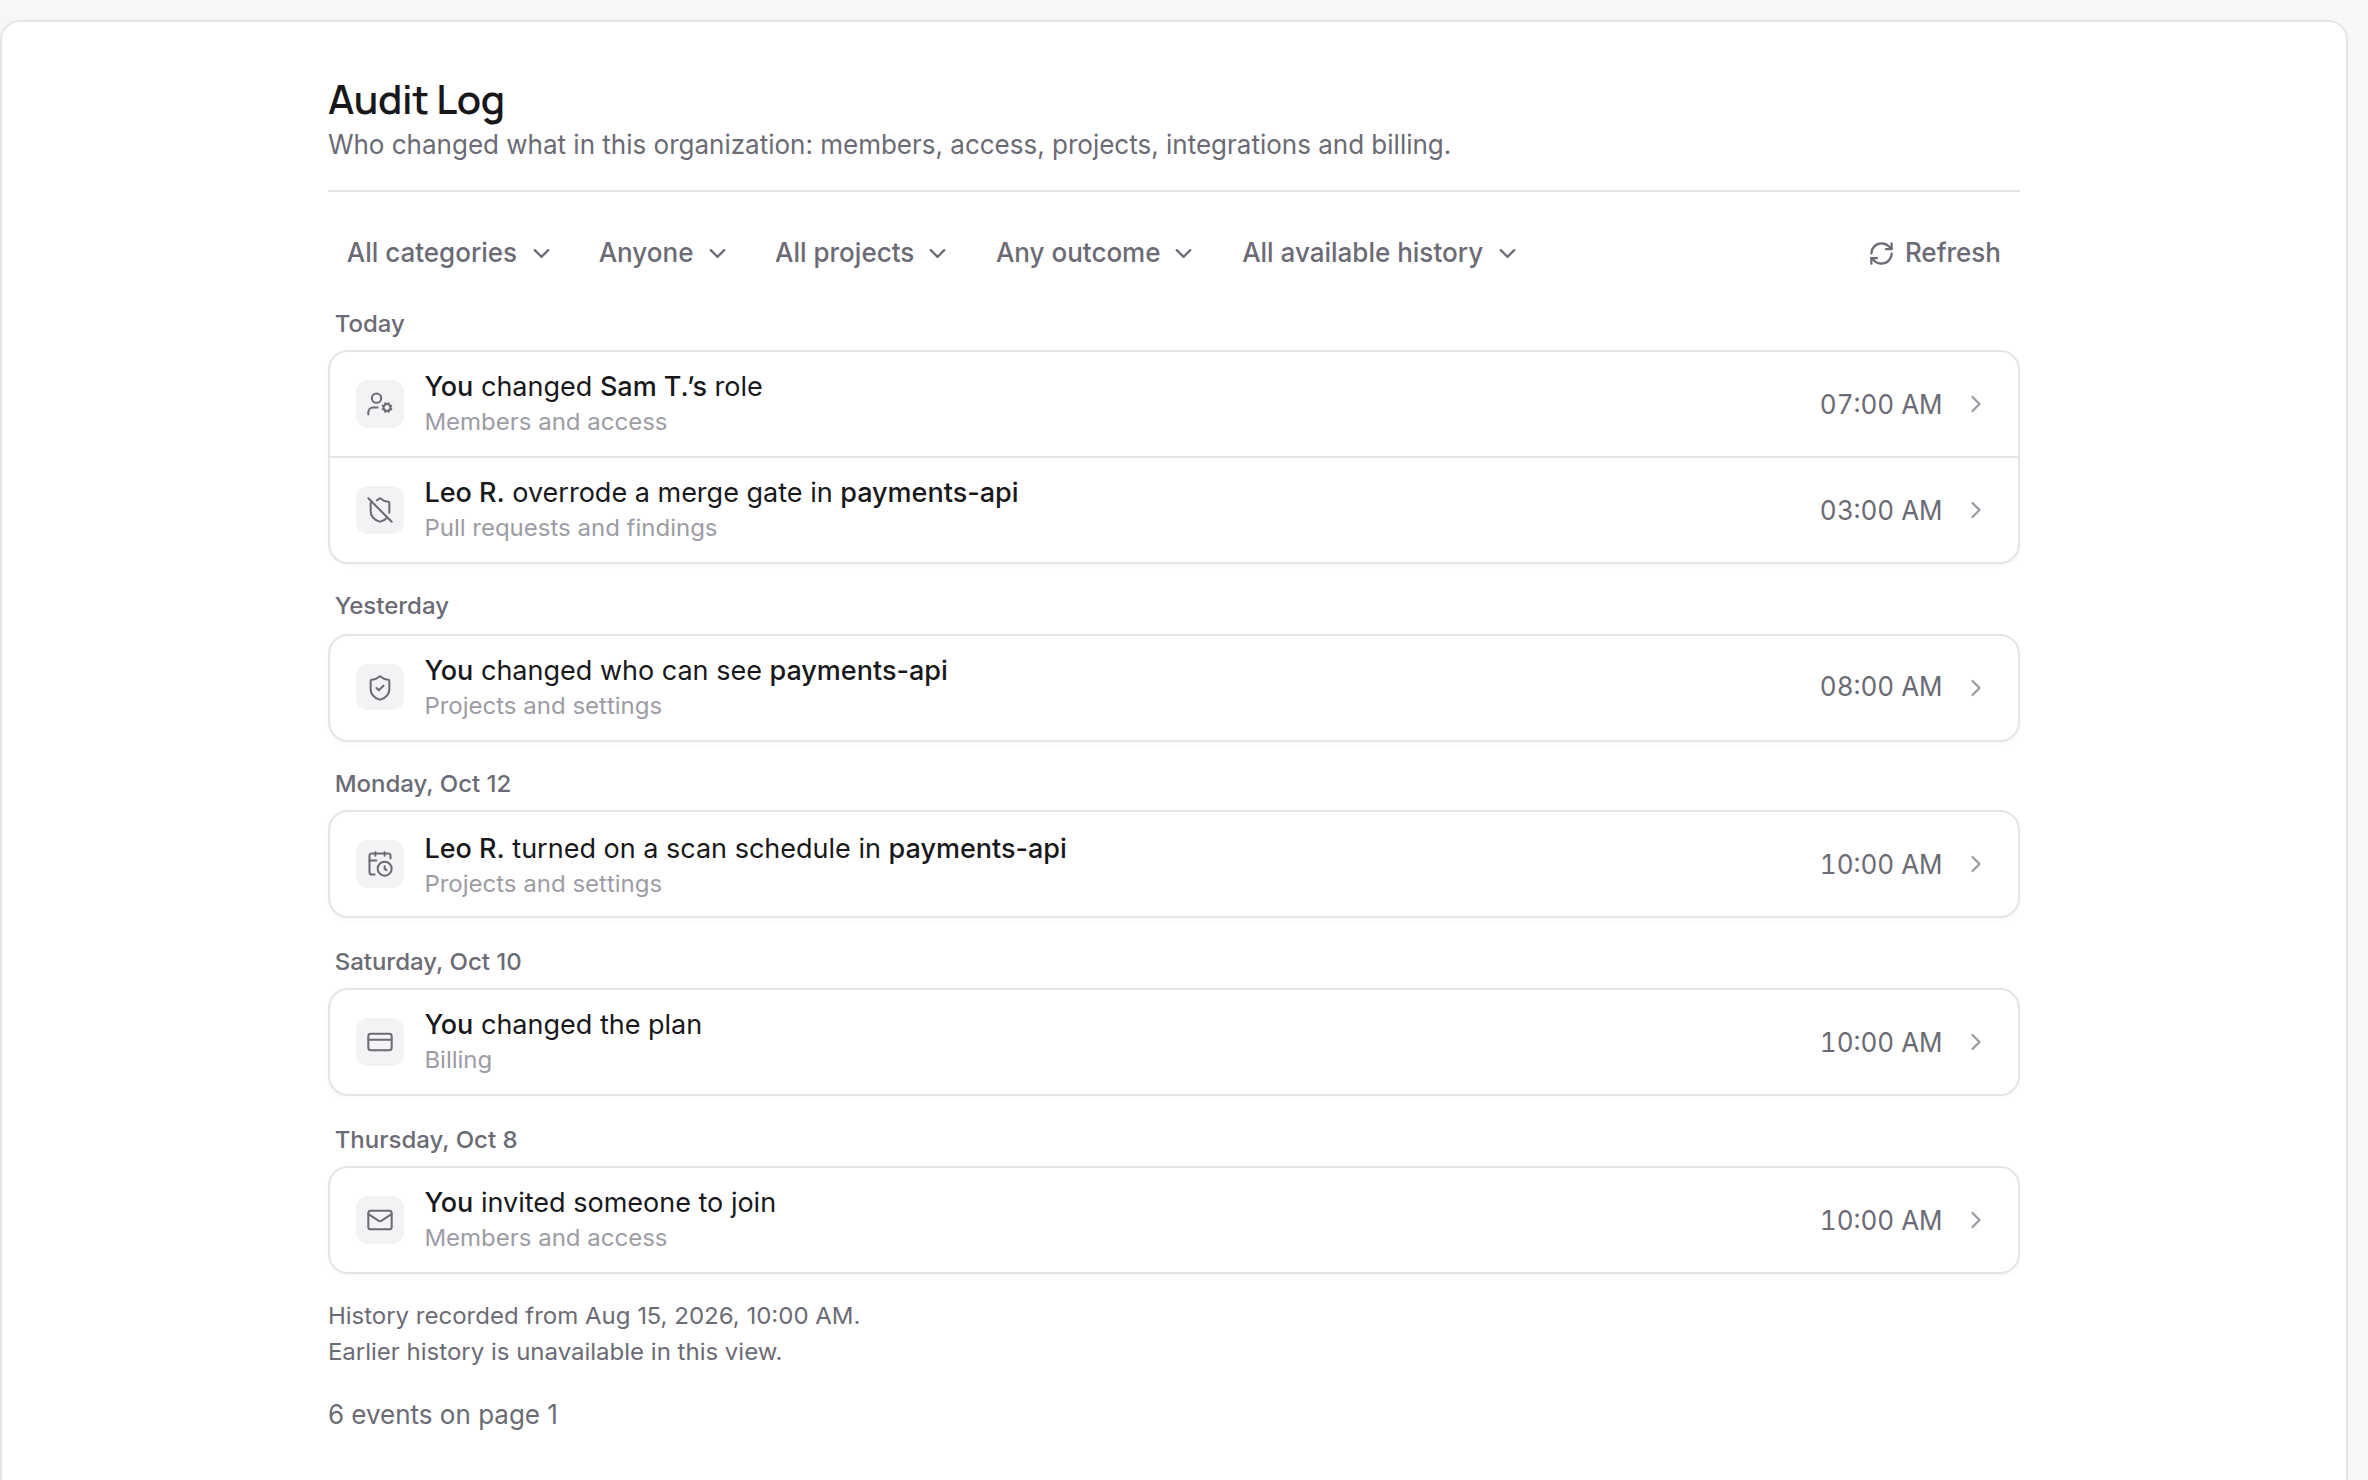Click the 'Audit Log' page title

pyautogui.click(x=416, y=100)
